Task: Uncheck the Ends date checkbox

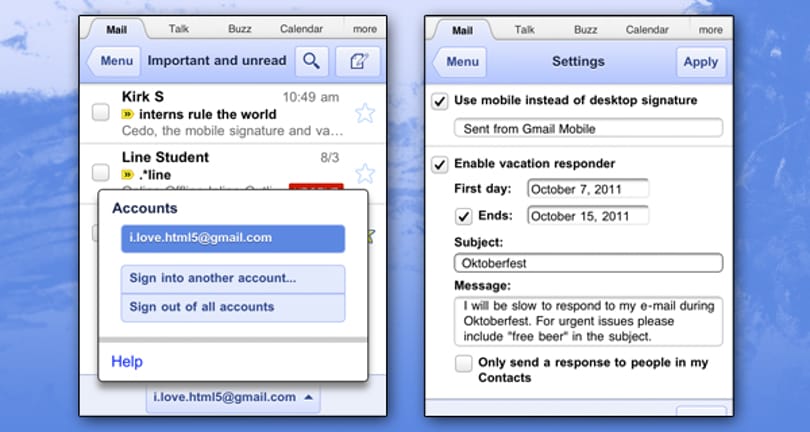Action: (x=463, y=217)
